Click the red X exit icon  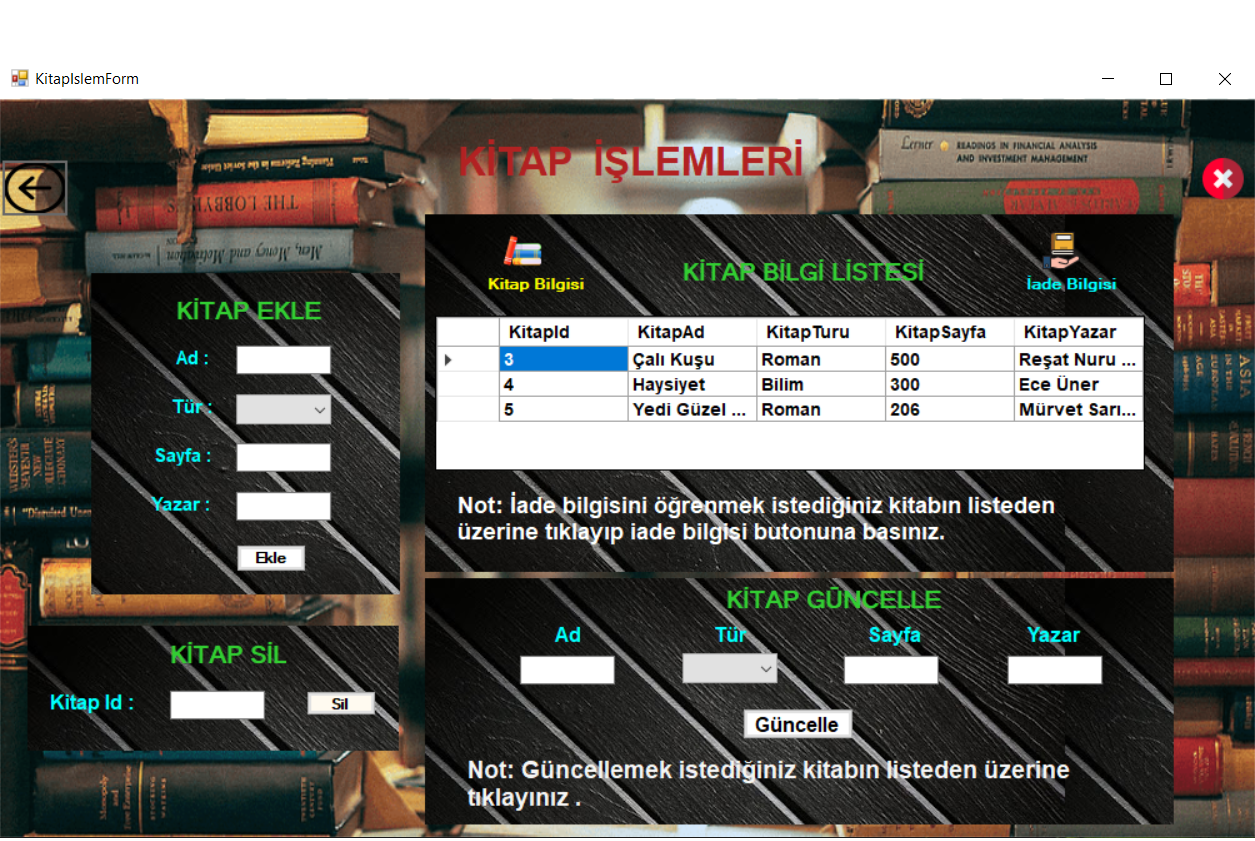click(1222, 179)
